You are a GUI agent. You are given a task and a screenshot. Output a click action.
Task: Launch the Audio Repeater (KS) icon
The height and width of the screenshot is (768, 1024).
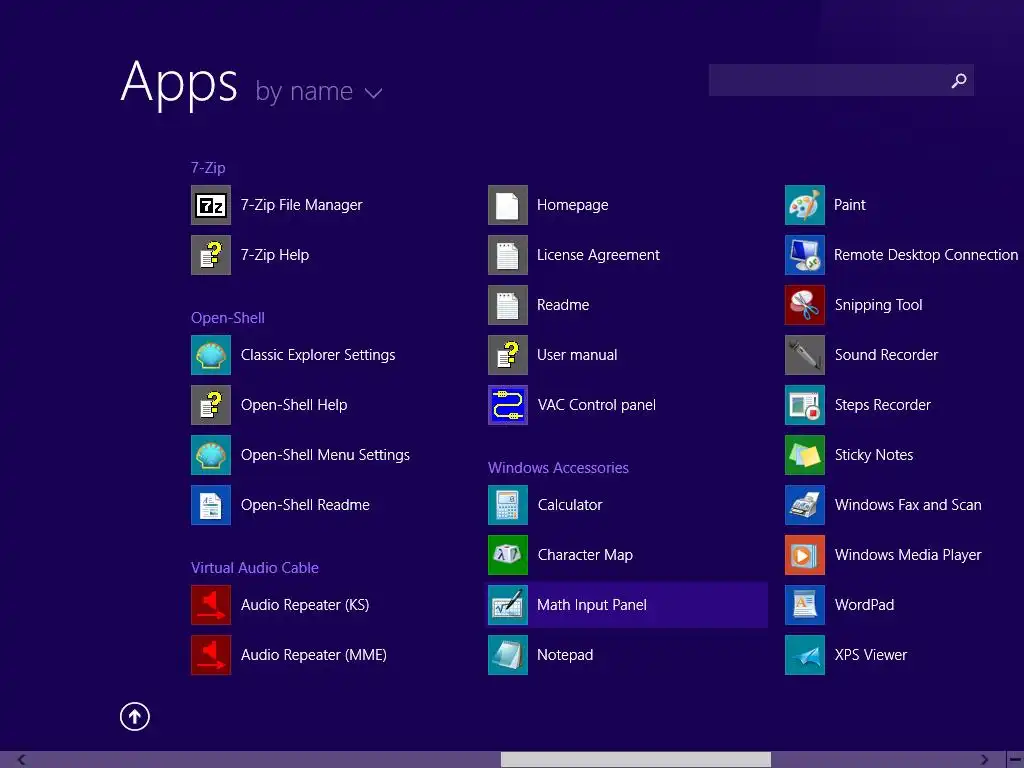210,605
